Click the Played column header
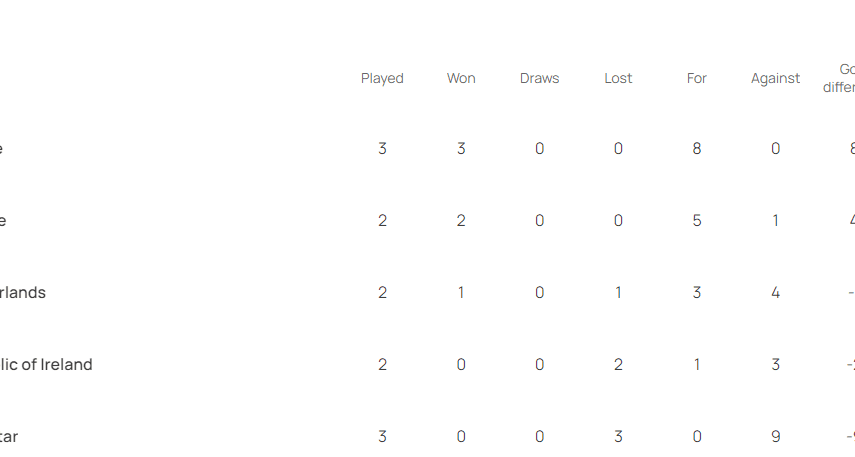Screen dimensions: 855x457 tap(382, 78)
